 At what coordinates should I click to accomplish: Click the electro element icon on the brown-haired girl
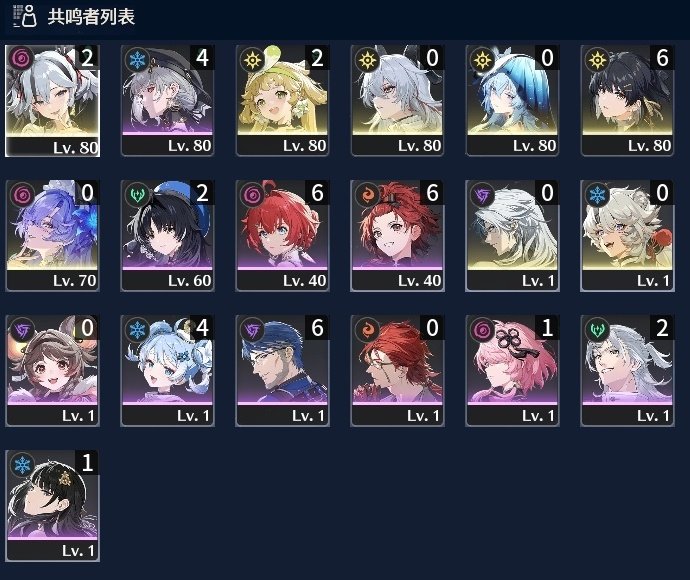(x=22, y=330)
